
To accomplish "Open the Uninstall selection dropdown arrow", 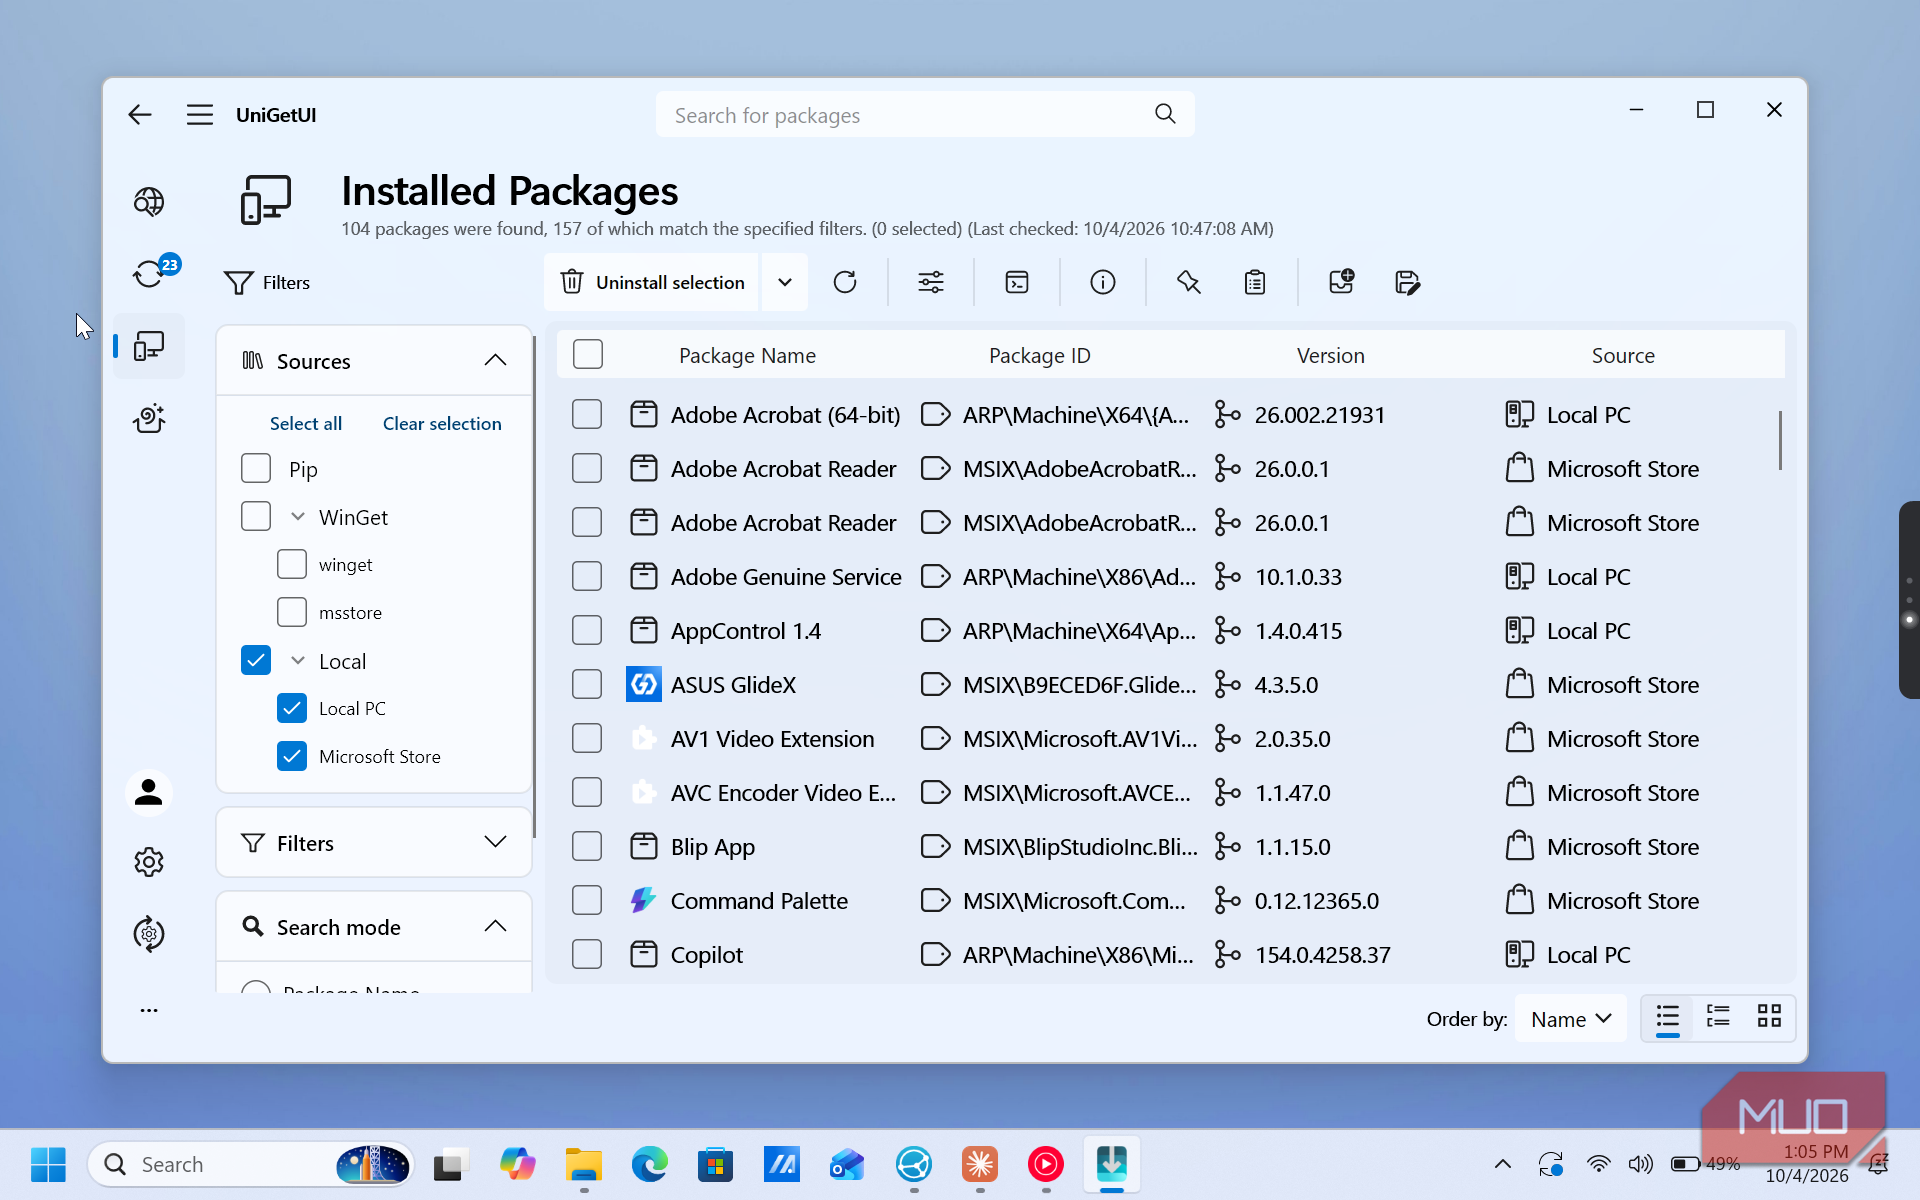I will coord(785,282).
